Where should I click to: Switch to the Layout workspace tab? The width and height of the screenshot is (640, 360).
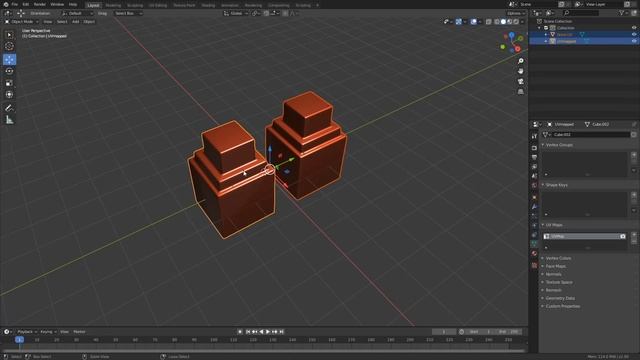click(93, 5)
